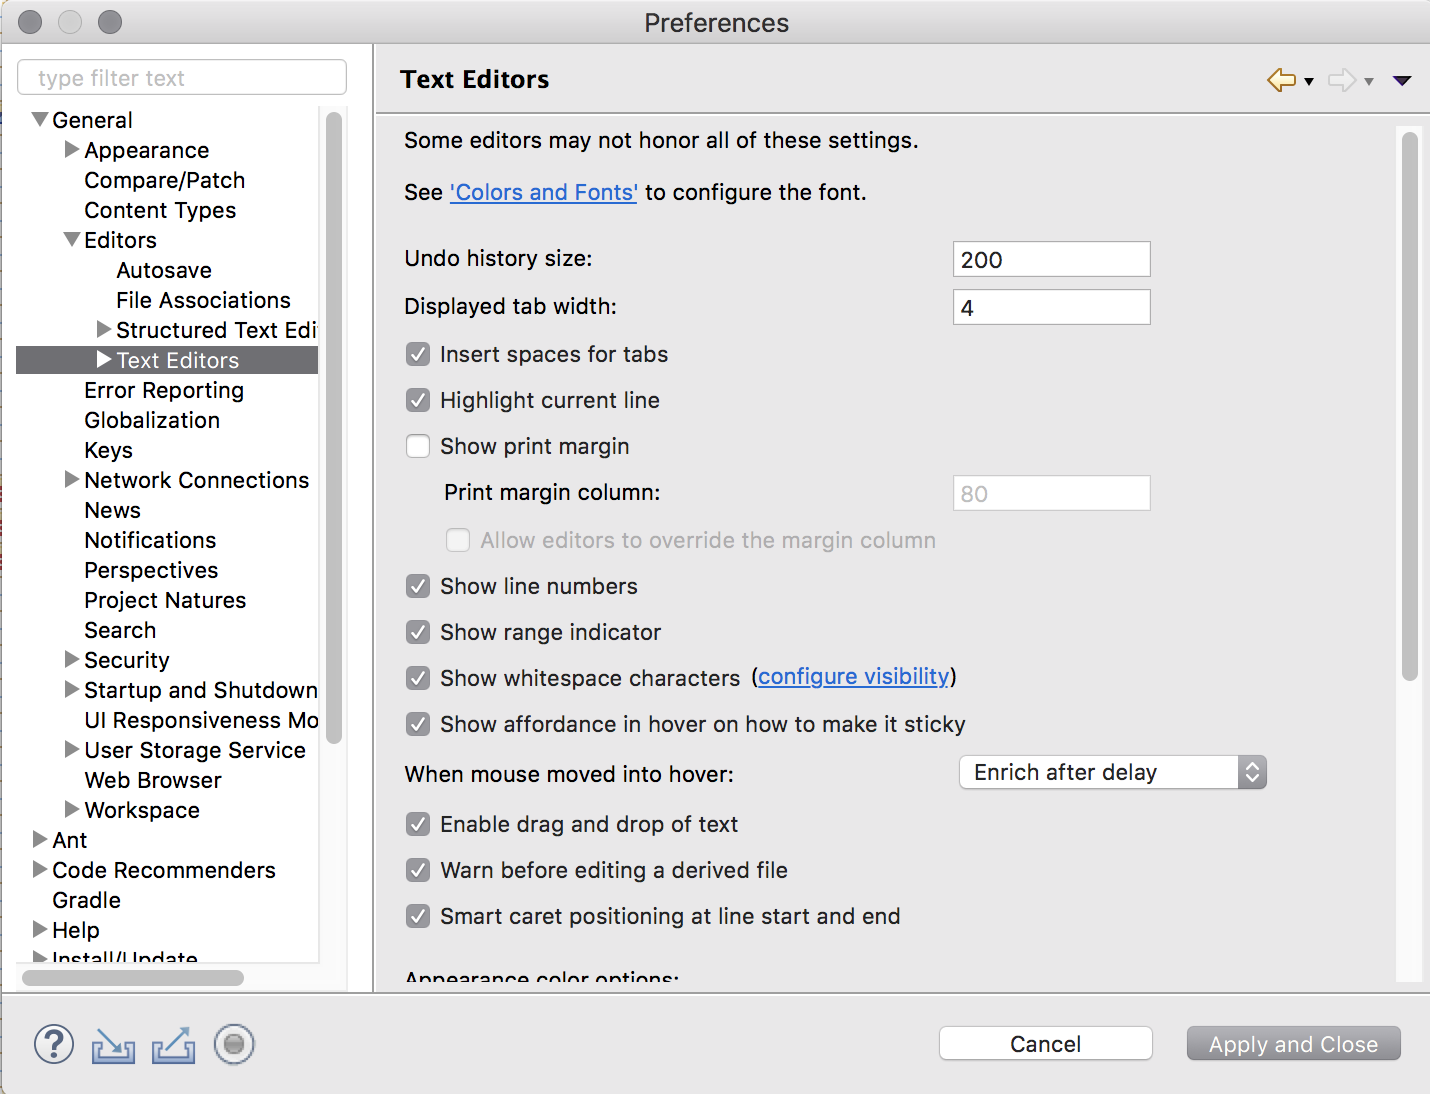Click the Export preferences icon
Image resolution: width=1430 pixels, height=1094 pixels.
click(x=173, y=1046)
